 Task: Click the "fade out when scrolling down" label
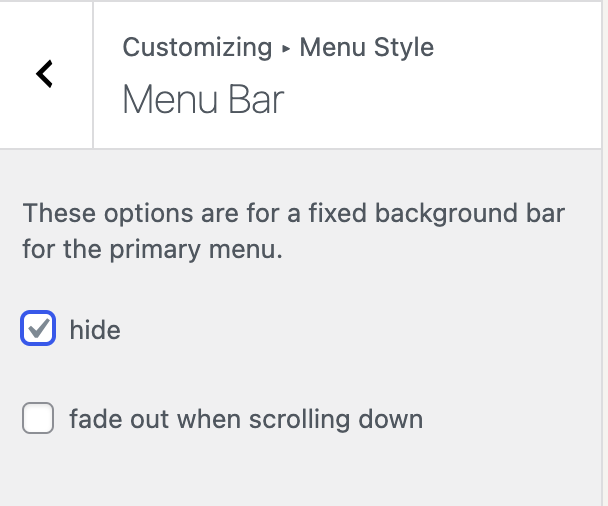click(246, 419)
